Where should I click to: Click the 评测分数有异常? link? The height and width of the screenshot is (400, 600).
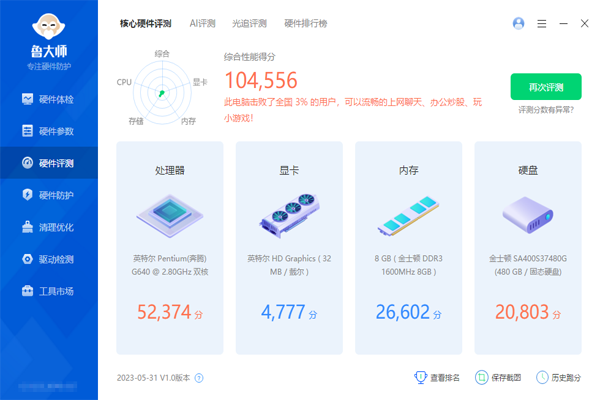click(x=545, y=109)
